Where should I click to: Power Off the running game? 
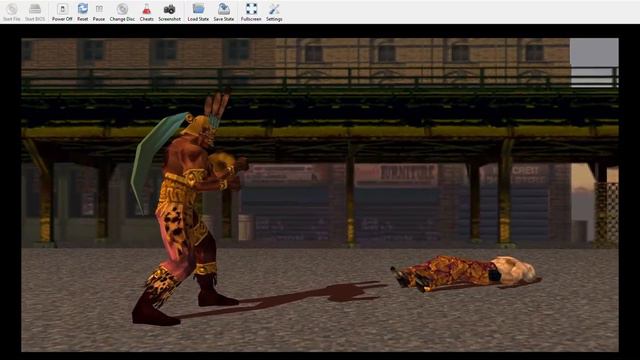pyautogui.click(x=62, y=12)
